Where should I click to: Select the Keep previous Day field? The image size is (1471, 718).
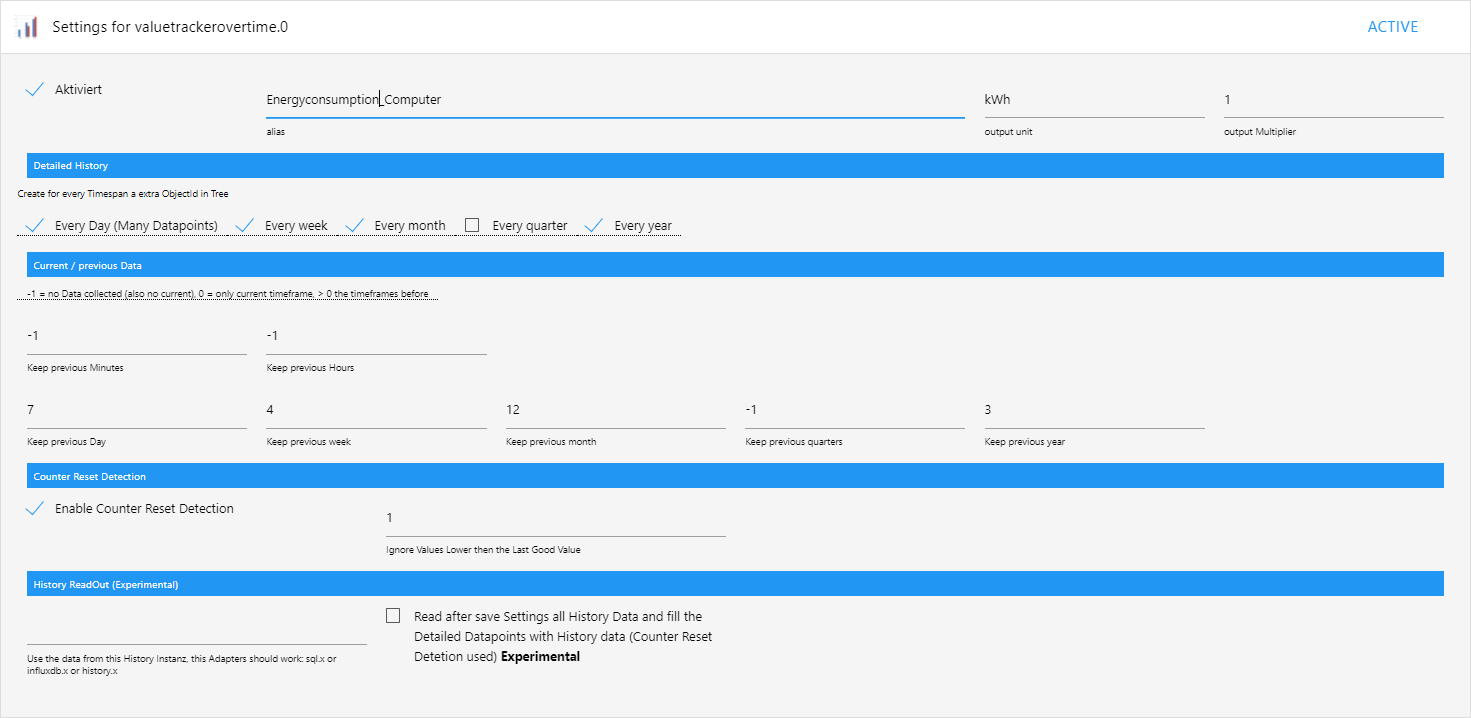coord(137,410)
